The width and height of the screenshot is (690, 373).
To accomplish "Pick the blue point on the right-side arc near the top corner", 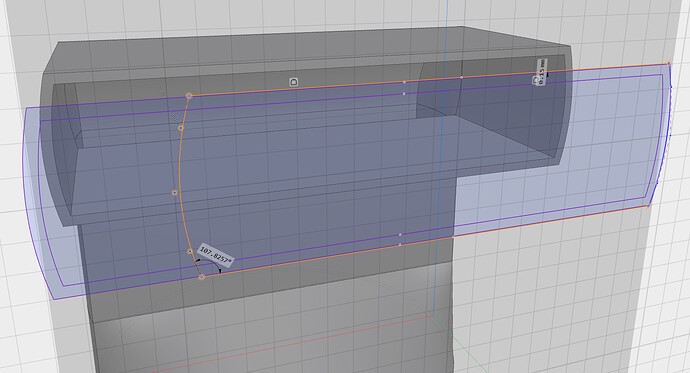I will pyautogui.click(x=671, y=87).
